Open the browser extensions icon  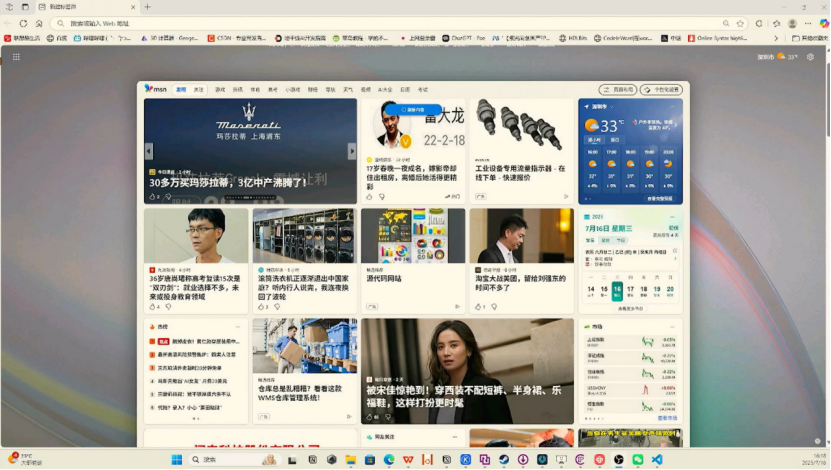coord(759,23)
